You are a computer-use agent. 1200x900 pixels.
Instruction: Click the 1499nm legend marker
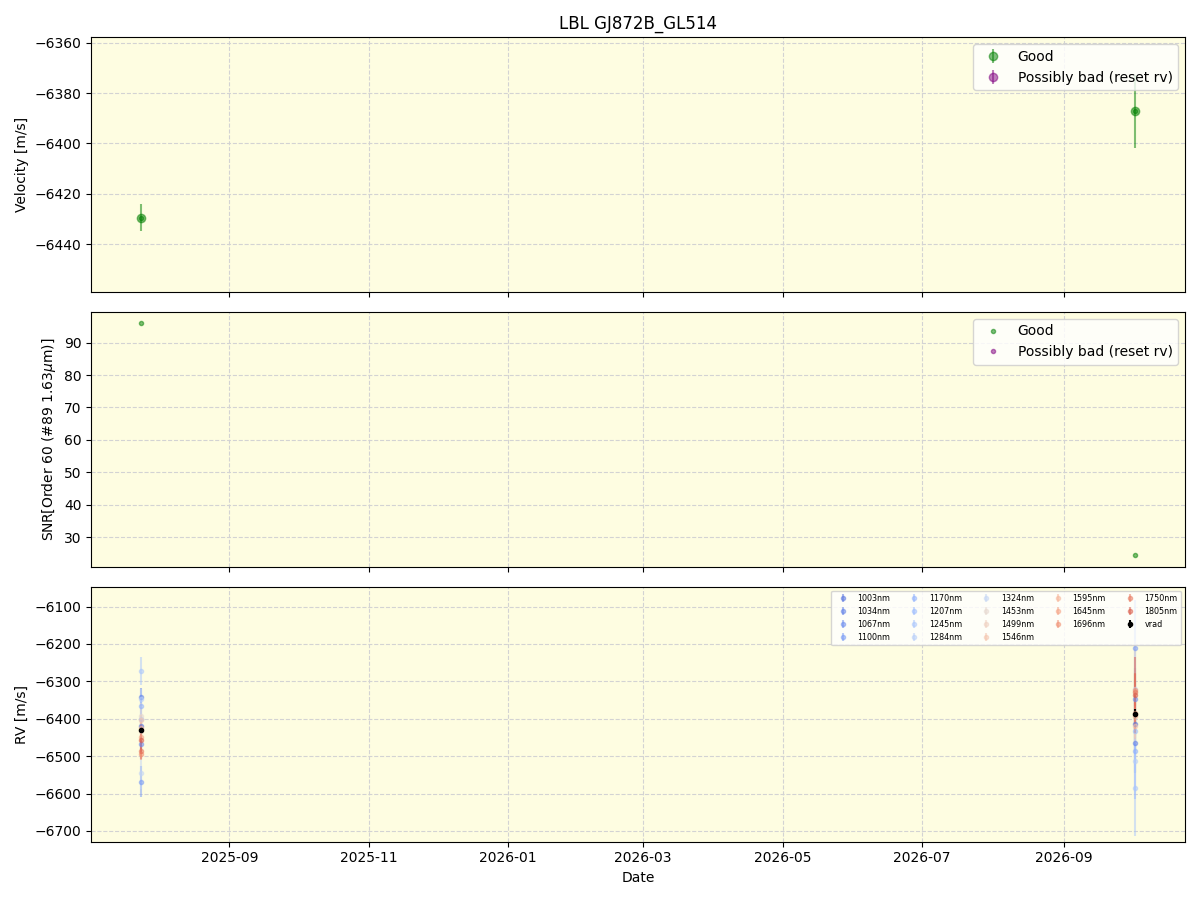pyautogui.click(x=986, y=624)
